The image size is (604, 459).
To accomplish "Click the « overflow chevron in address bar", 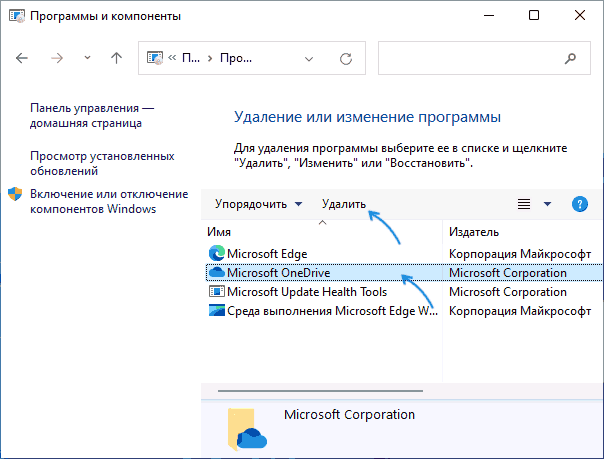I will click(172, 58).
